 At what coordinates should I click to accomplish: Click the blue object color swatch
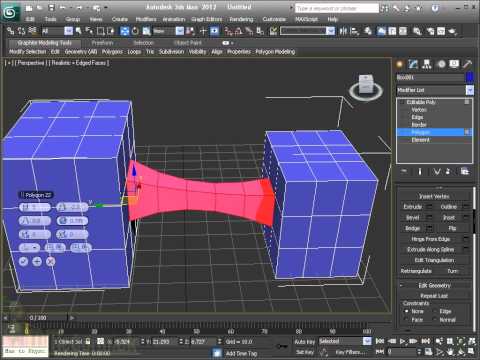tap(469, 77)
